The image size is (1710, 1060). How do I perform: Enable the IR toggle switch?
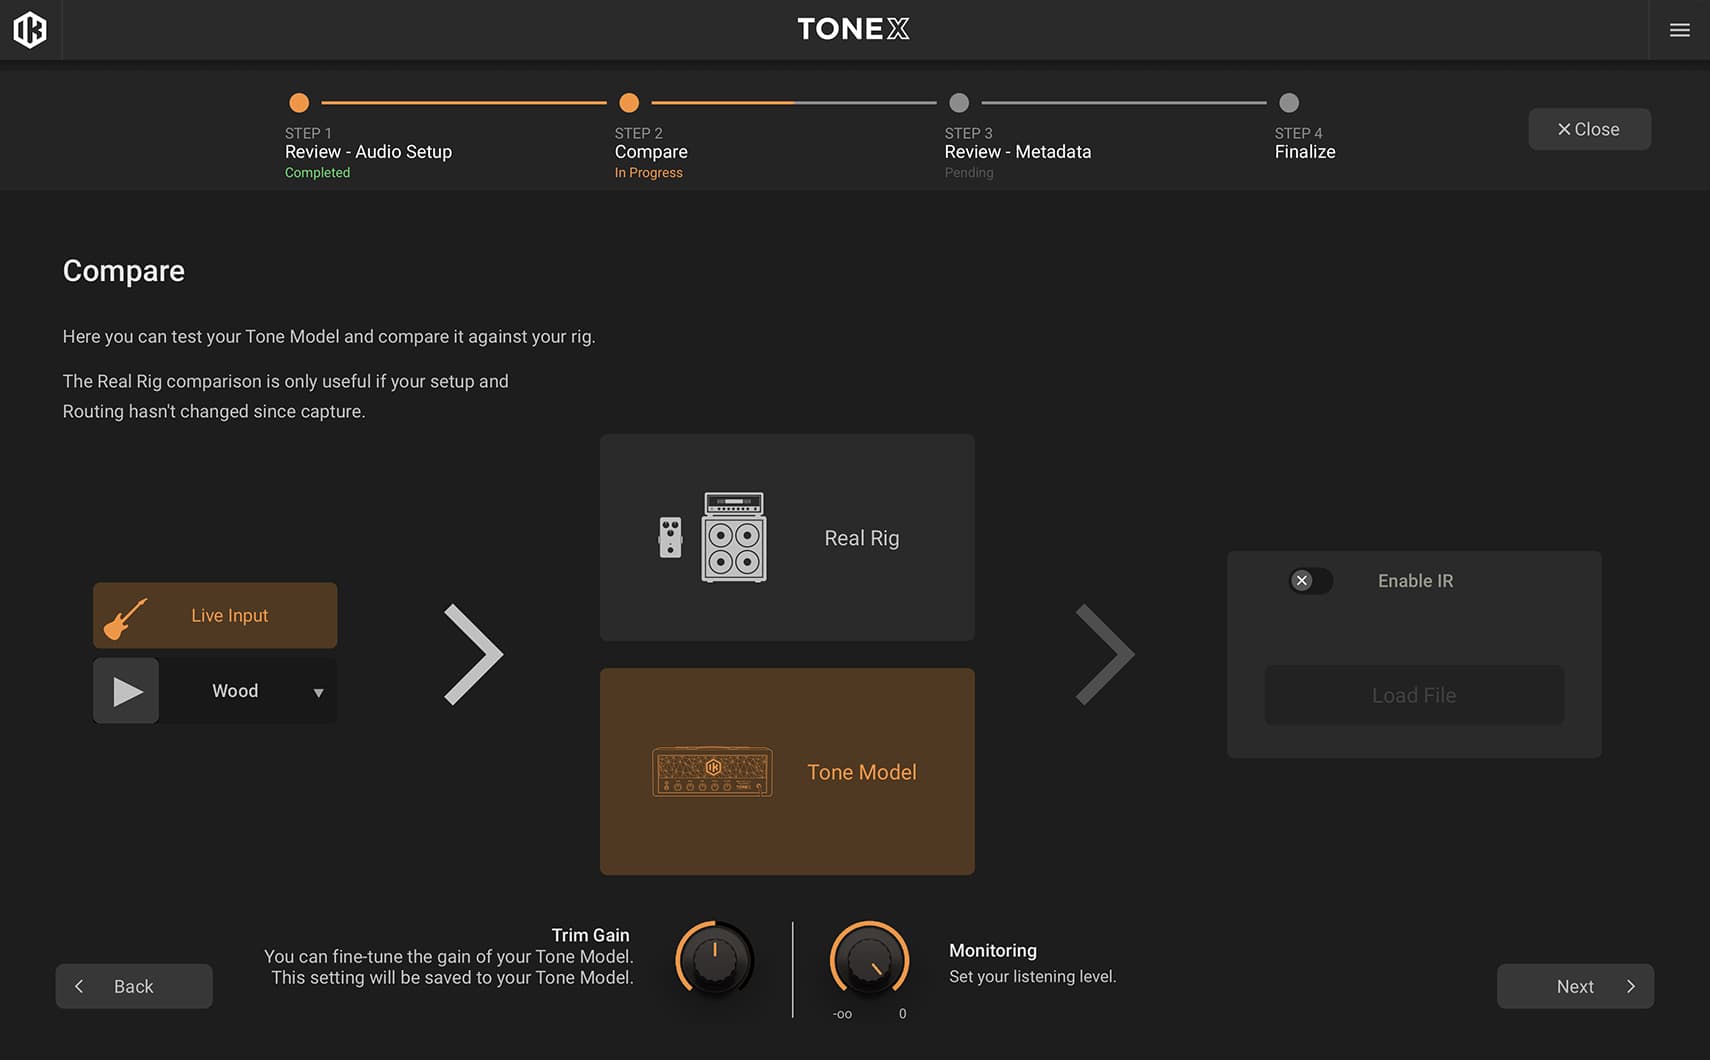point(1312,580)
